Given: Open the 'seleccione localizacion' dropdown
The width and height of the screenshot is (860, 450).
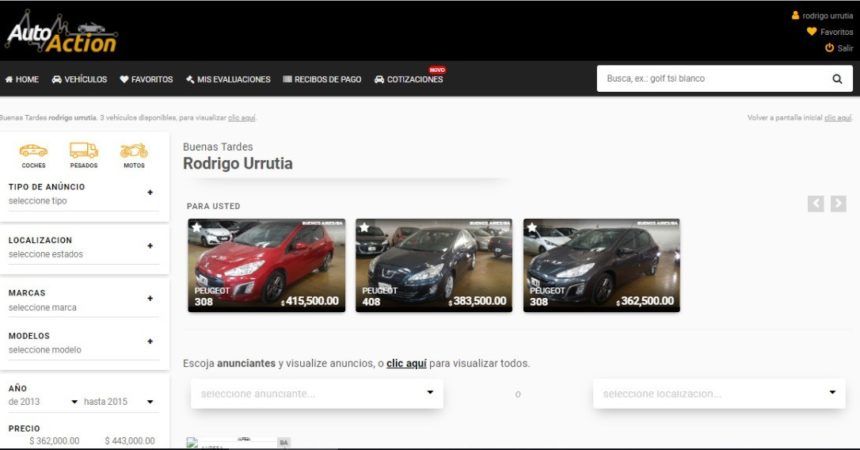Looking at the screenshot, I should coord(718,393).
